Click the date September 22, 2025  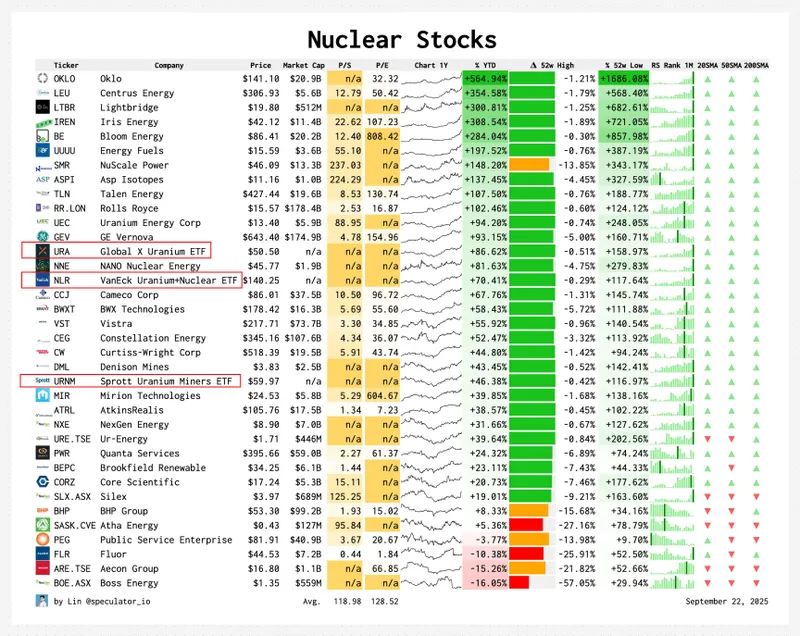727,601
